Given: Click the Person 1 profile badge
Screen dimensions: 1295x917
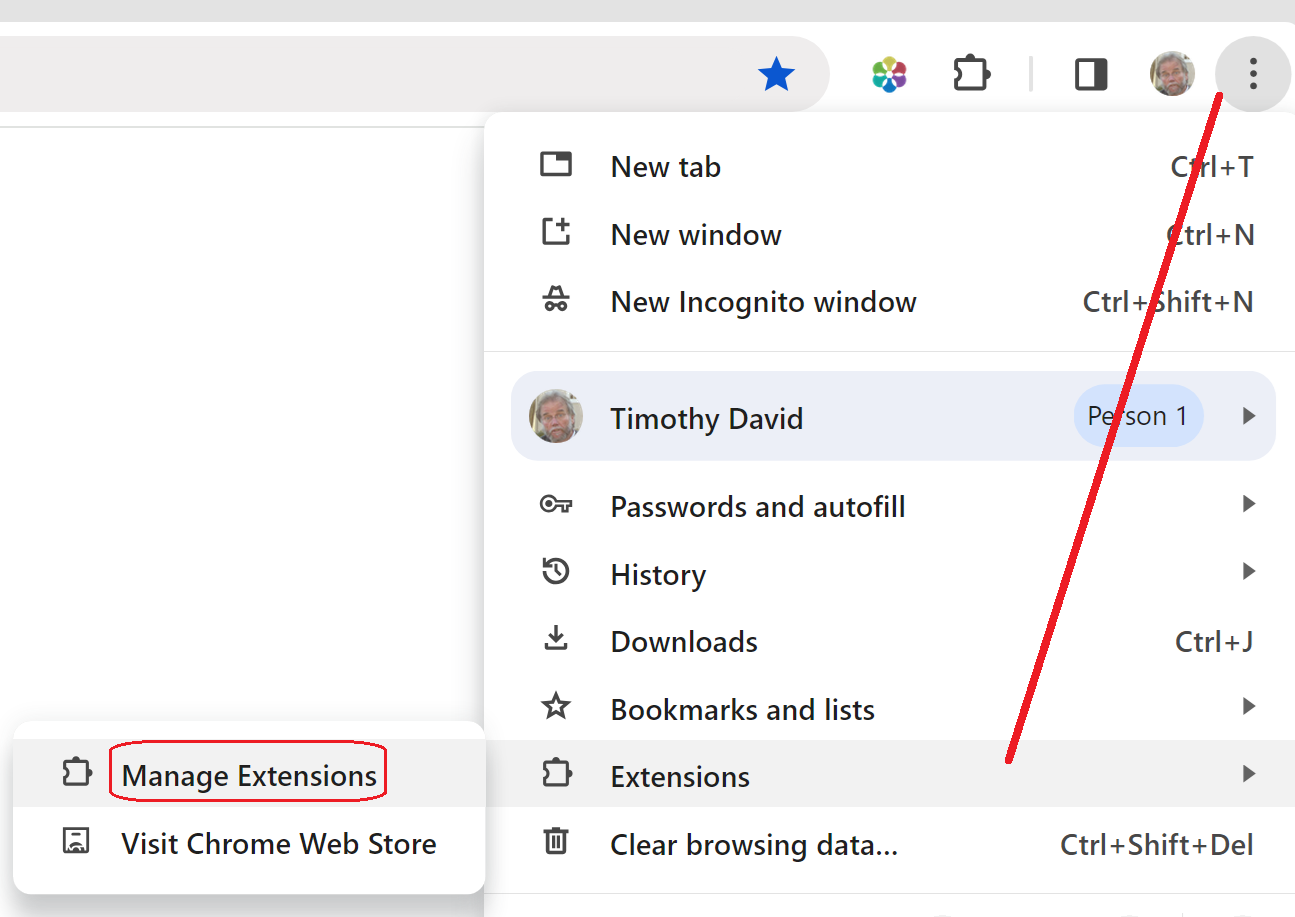Looking at the screenshot, I should click(1138, 416).
